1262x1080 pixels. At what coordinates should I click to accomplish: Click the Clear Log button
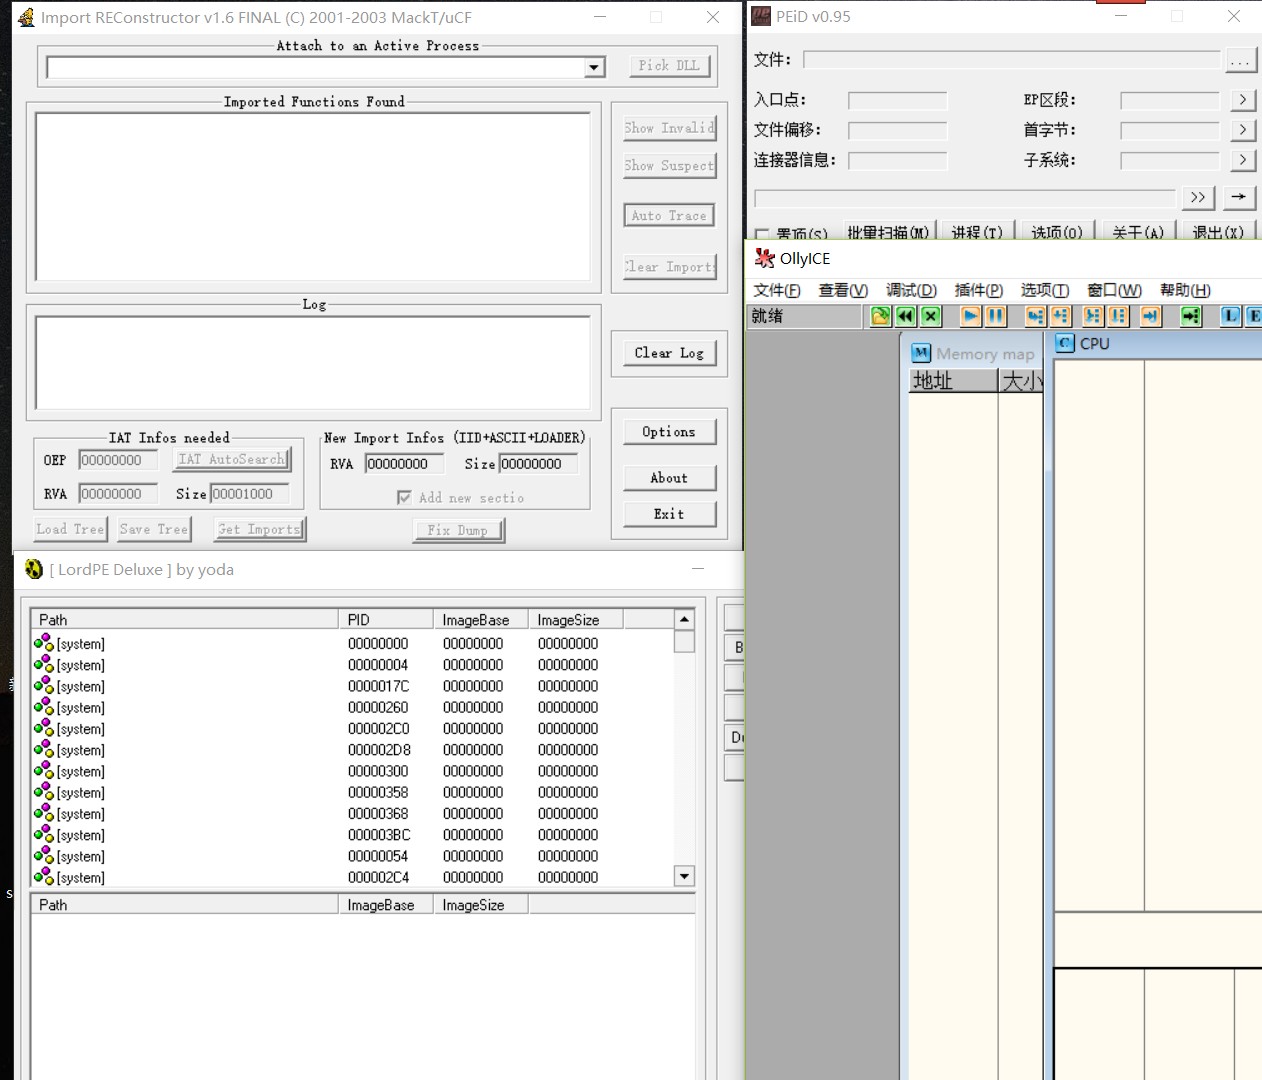[668, 353]
